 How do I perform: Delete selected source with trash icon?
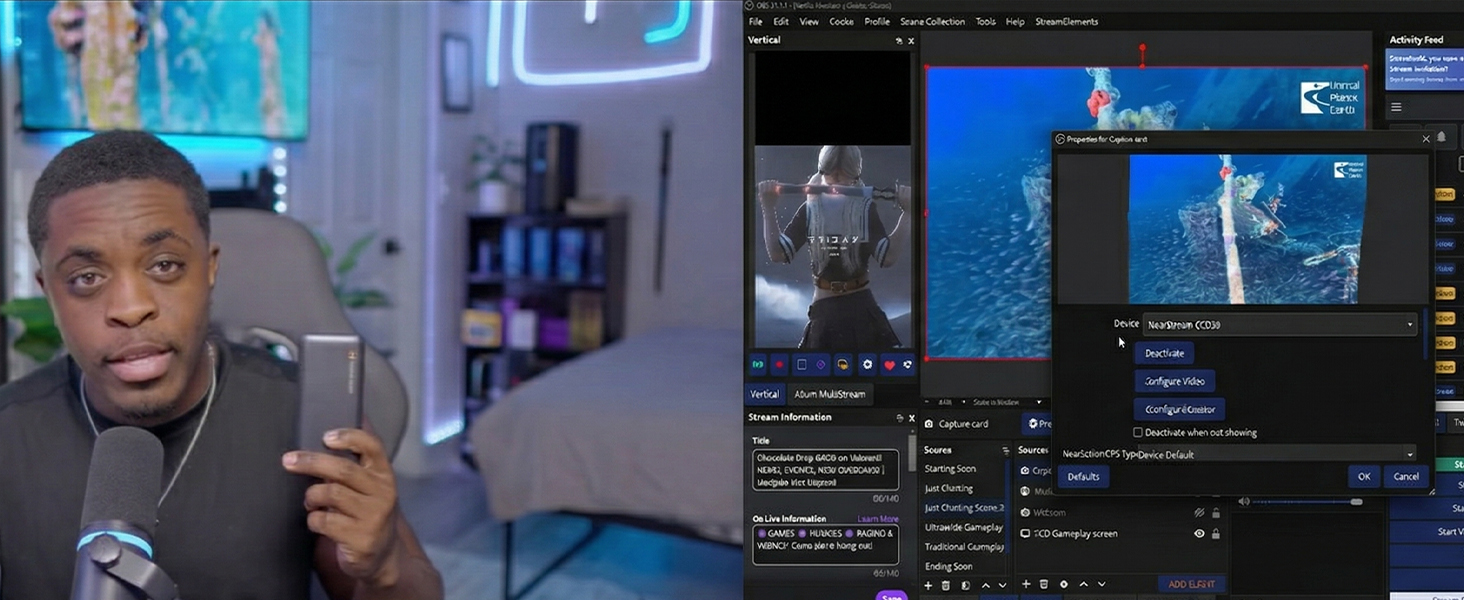pos(1044,584)
